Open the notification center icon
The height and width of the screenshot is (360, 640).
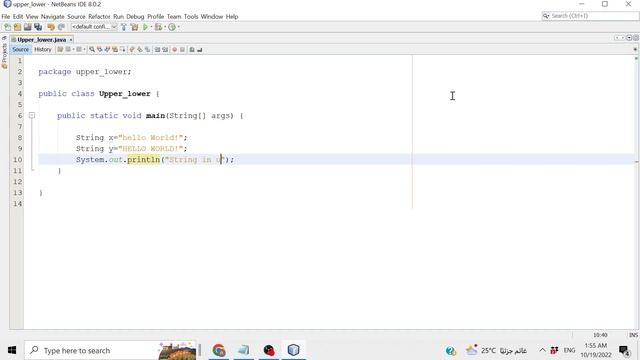(624, 350)
